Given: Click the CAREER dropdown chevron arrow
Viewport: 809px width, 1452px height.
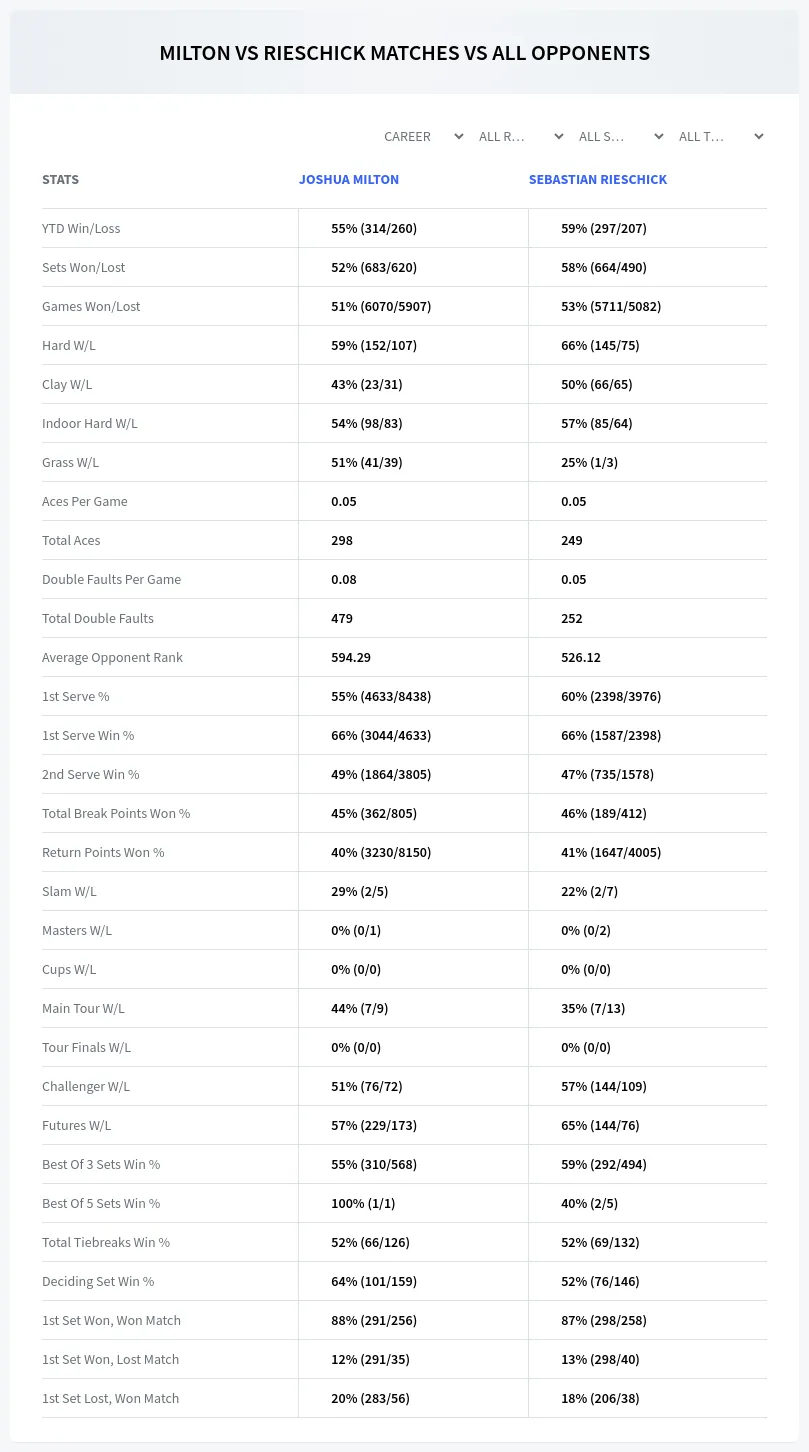Looking at the screenshot, I should click(458, 136).
